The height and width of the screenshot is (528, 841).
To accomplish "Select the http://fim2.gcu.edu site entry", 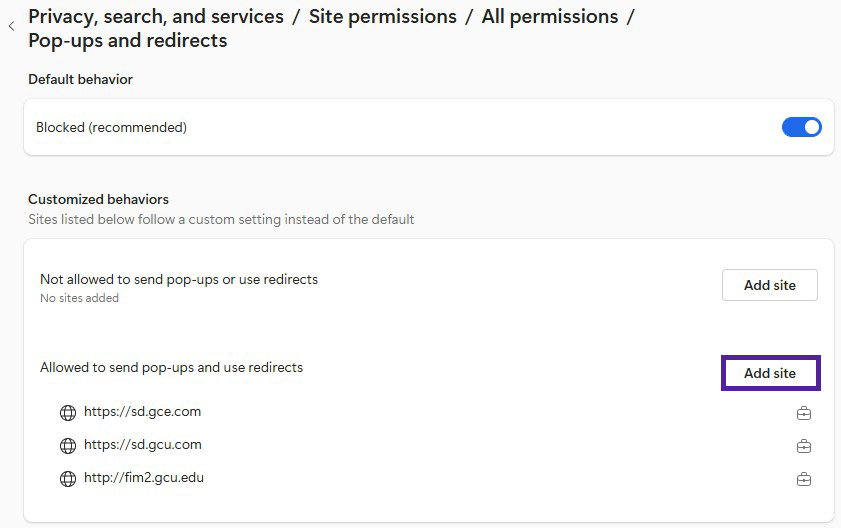I will 143,478.
